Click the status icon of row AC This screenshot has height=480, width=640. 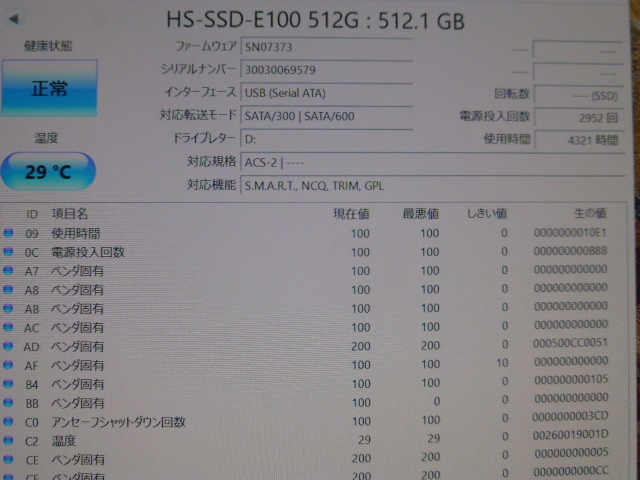point(8,327)
